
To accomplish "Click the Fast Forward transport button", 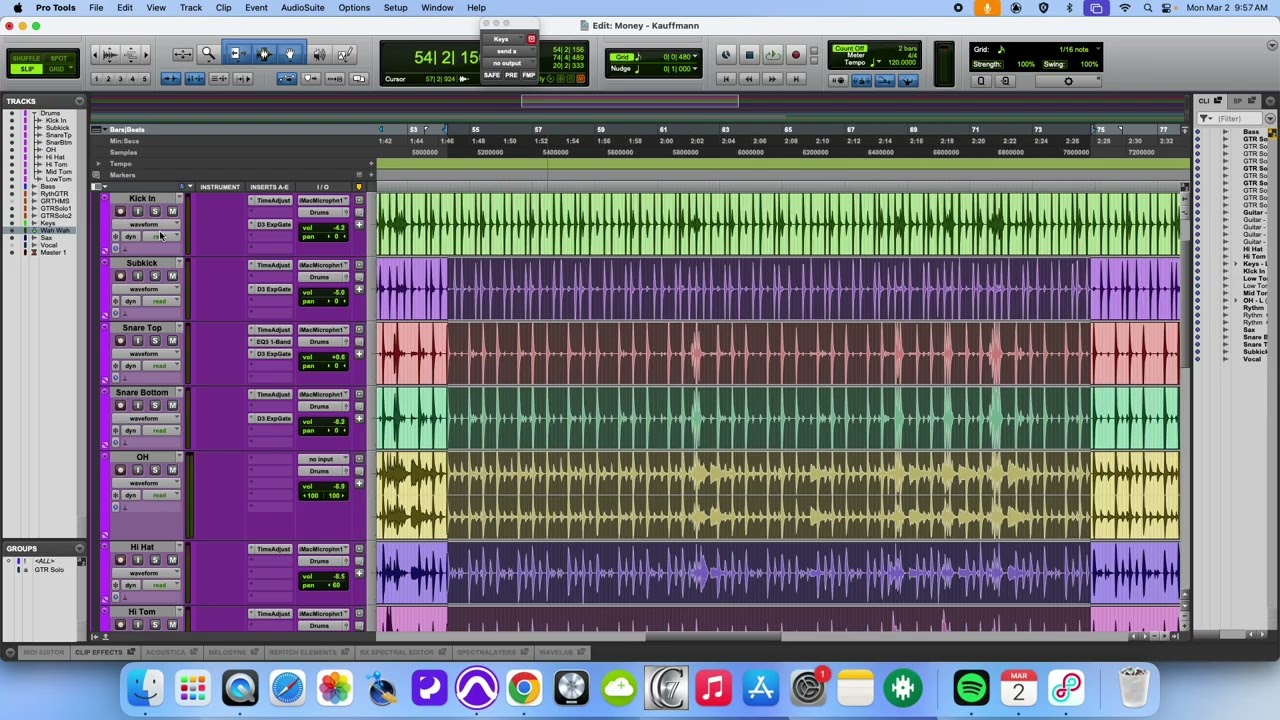I will [772, 78].
